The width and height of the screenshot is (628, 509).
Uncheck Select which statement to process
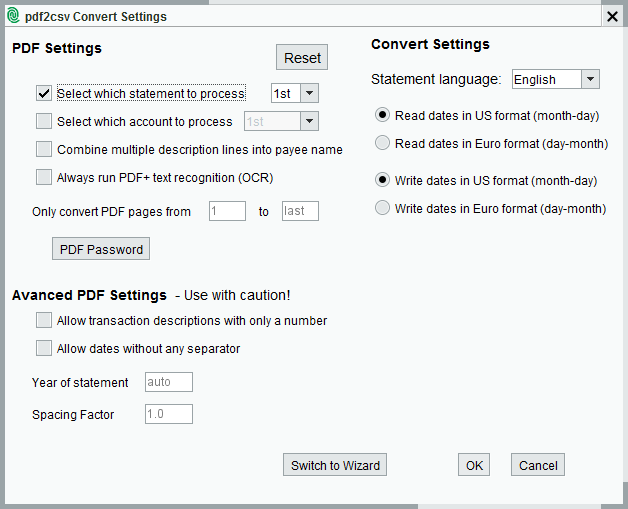44,93
